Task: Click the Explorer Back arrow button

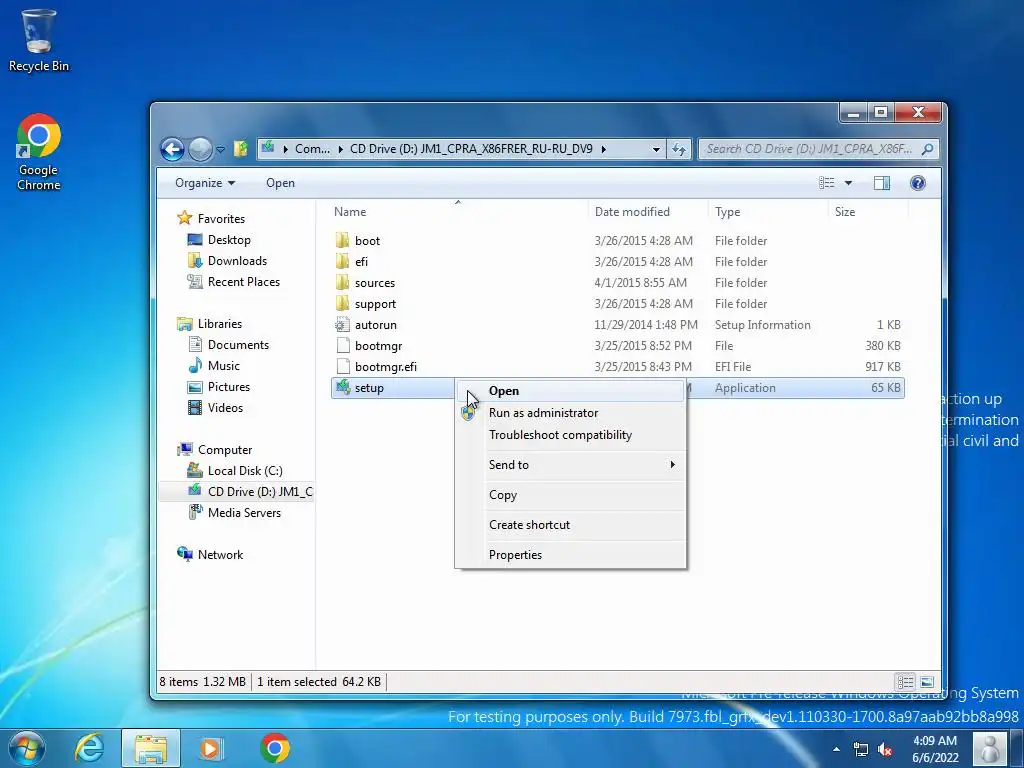Action: (x=172, y=150)
